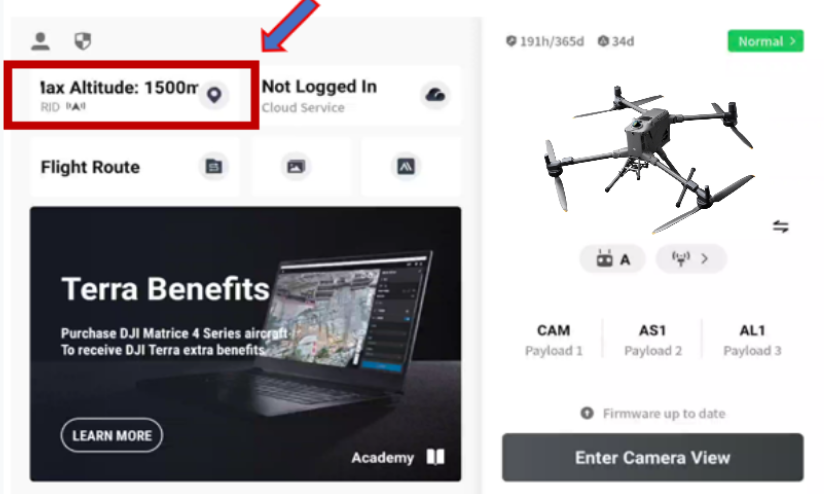This screenshot has height=494, width=834.
Task: Select the AL1 Payload 3 tab
Action: click(752, 340)
